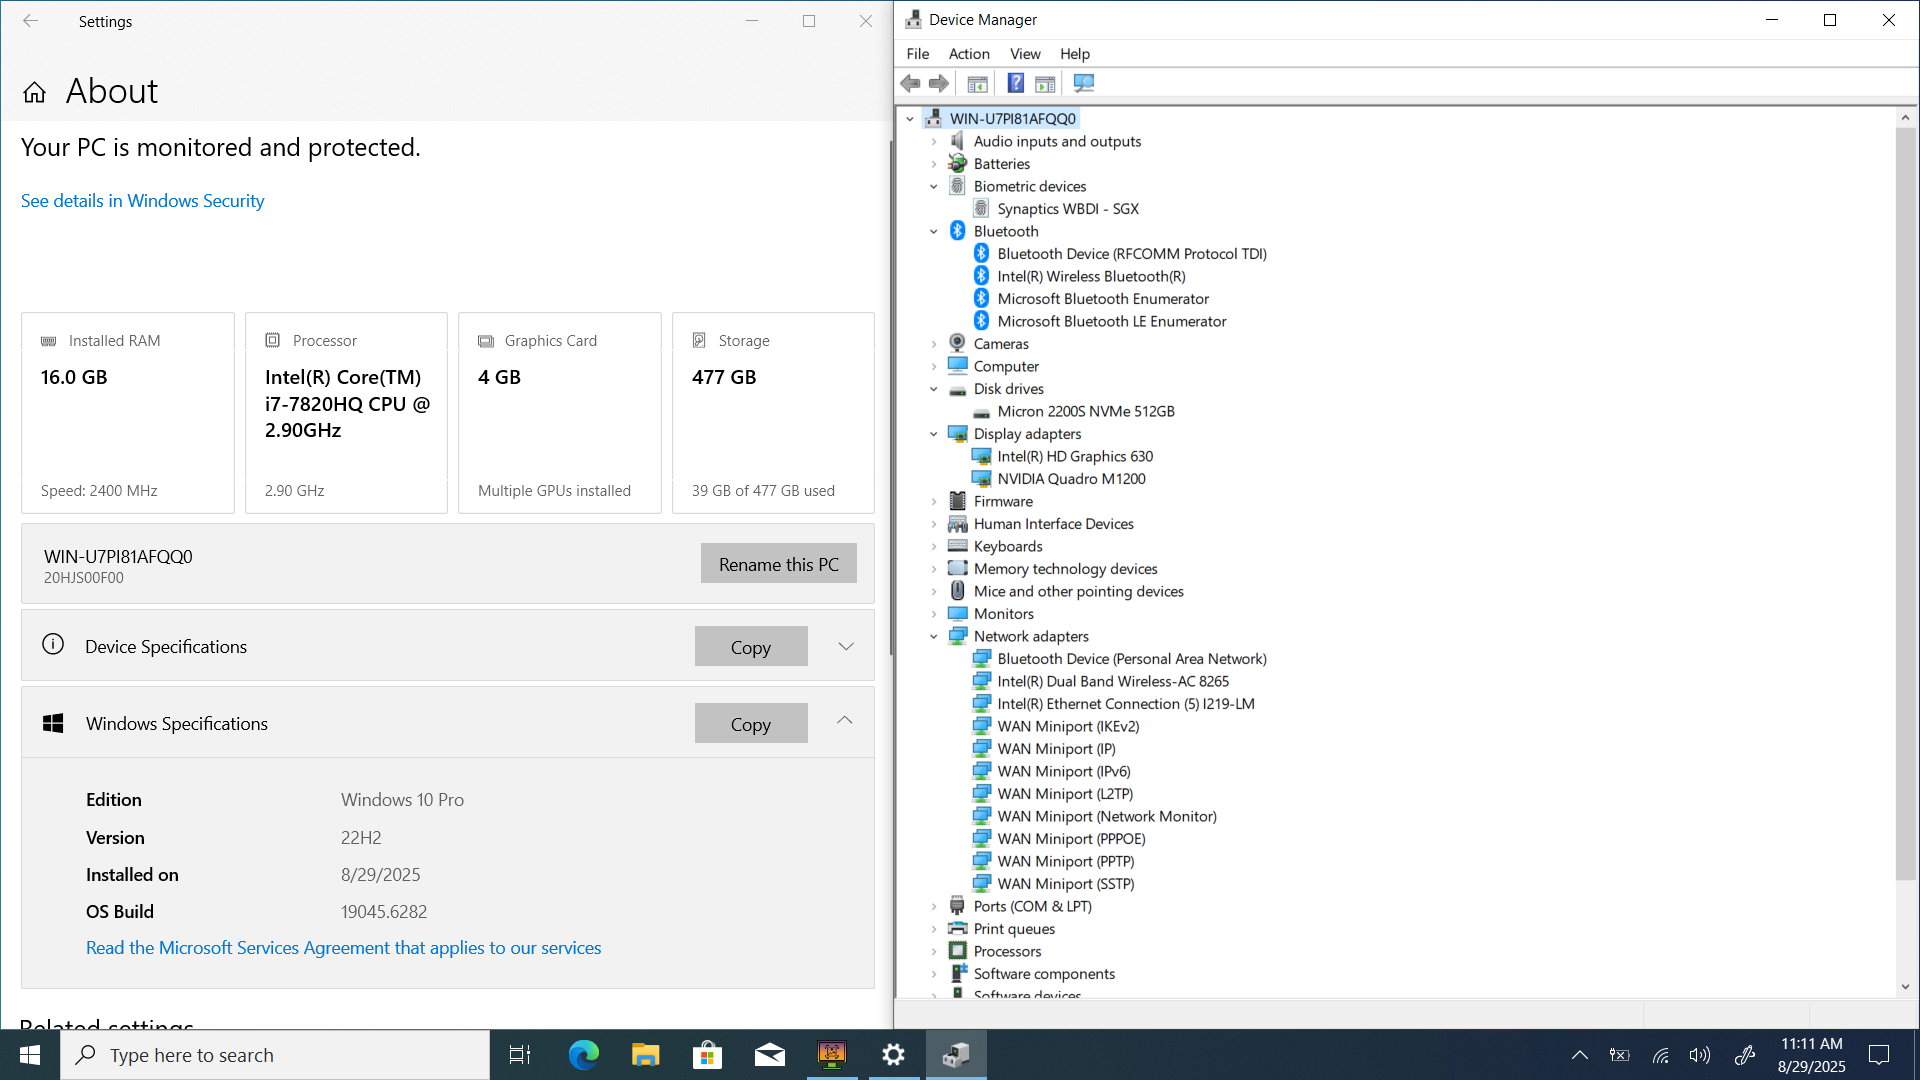Click the Home icon in Settings
The image size is (1920, 1080).
point(35,92)
